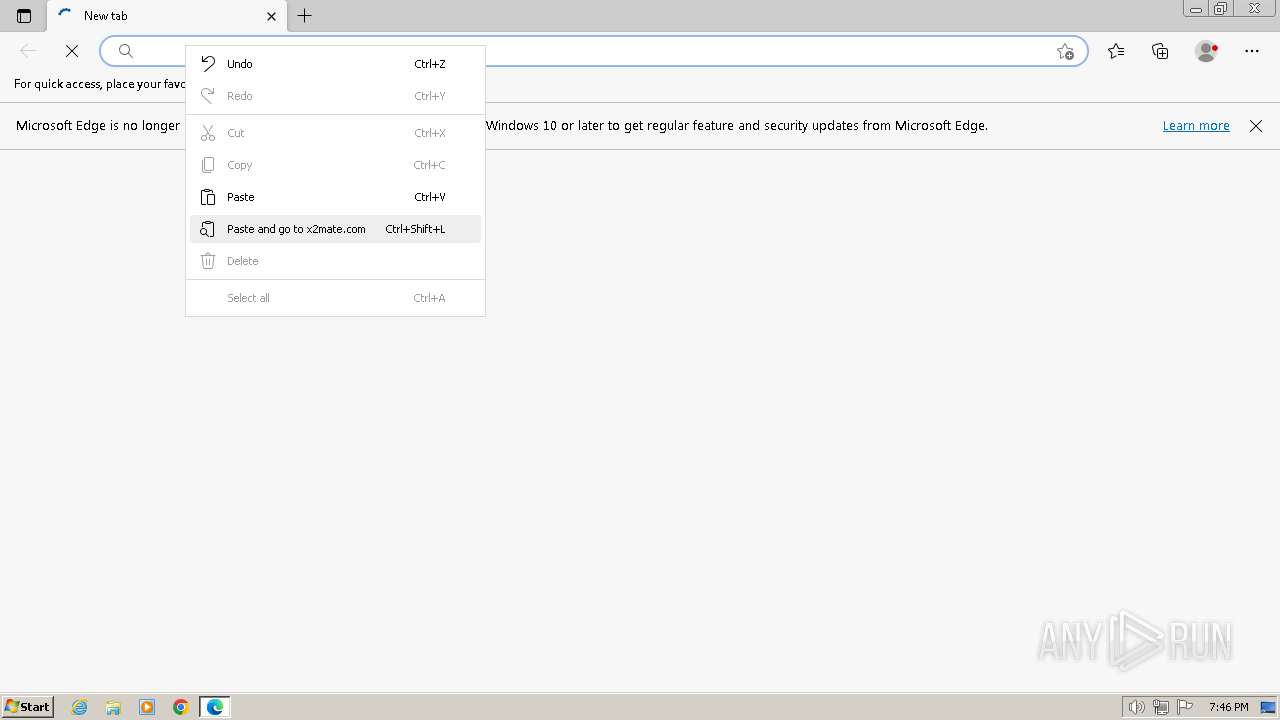Open Action Center flag tray icon
Image resolution: width=1280 pixels, height=720 pixels.
pyautogui.click(x=1185, y=707)
